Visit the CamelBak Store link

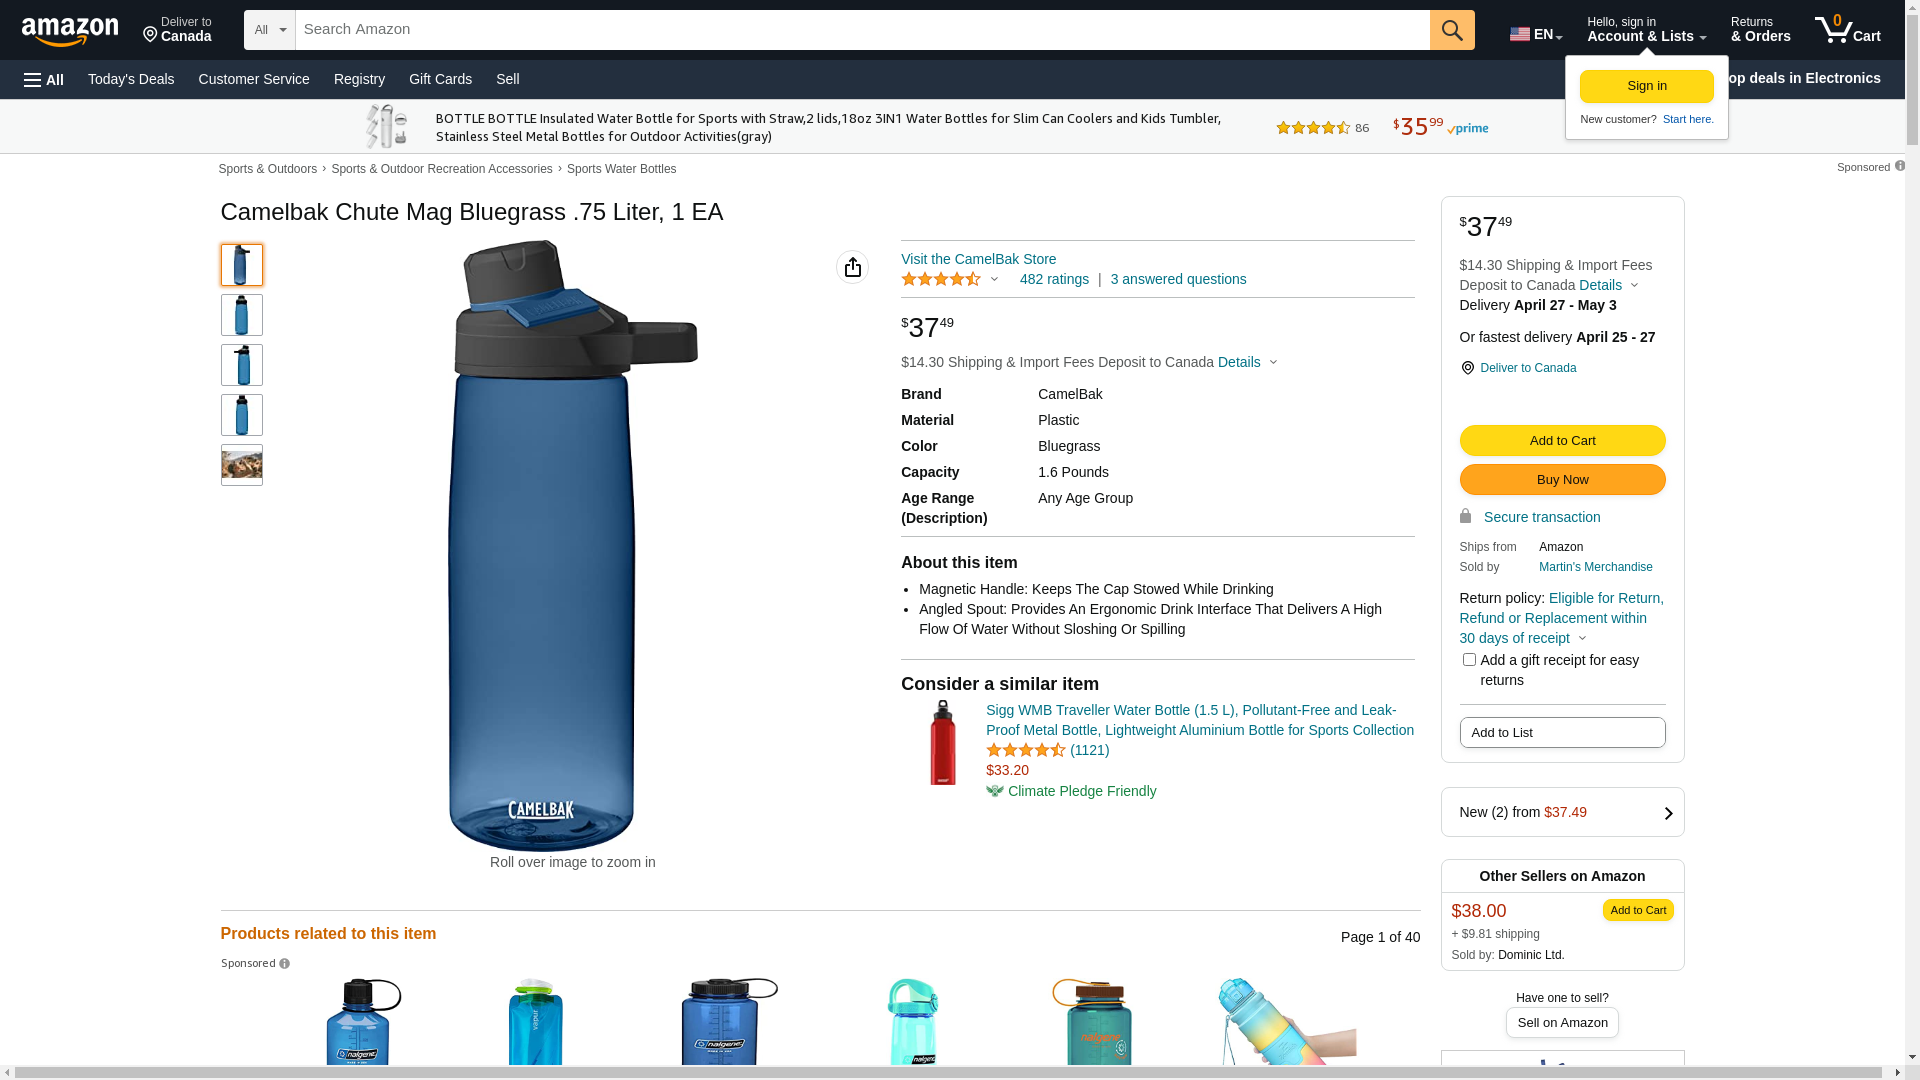click(x=978, y=259)
